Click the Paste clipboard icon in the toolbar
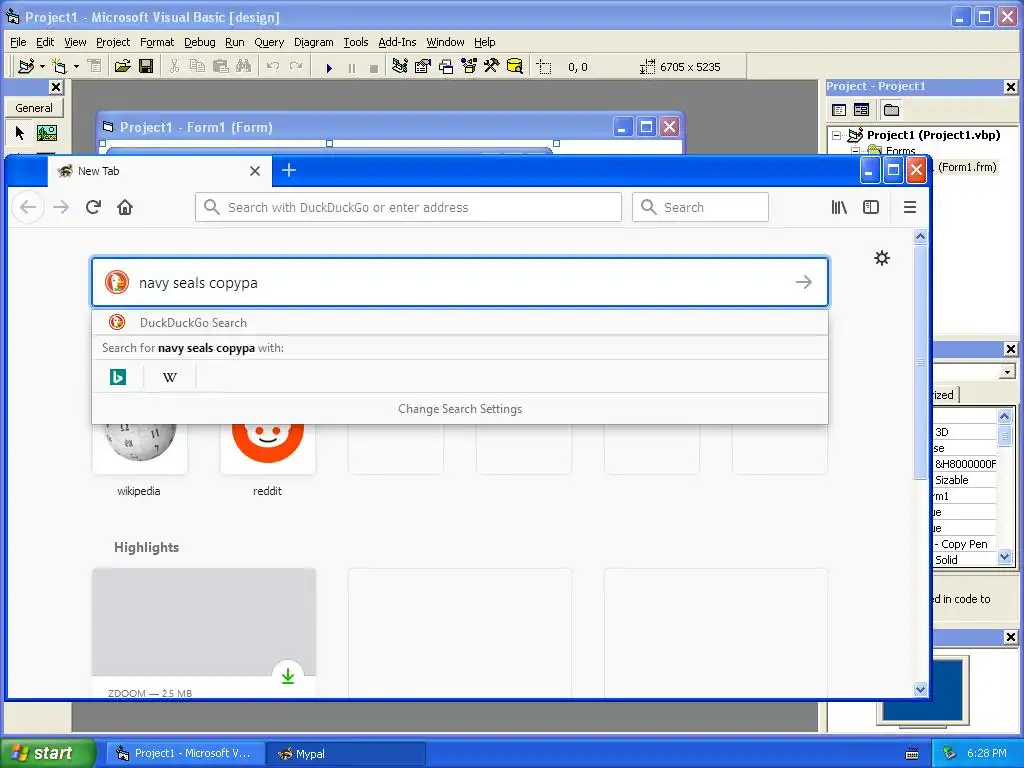 [221, 67]
